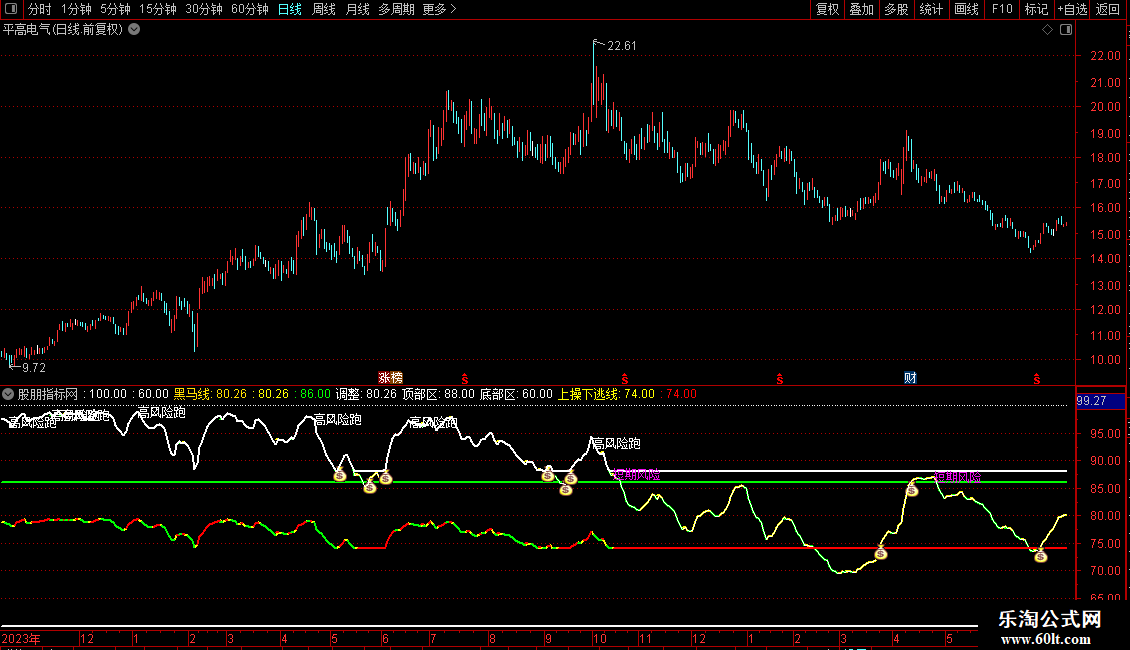
Task: Click the 顶部区: 88.00 readout
Action: click(438, 394)
